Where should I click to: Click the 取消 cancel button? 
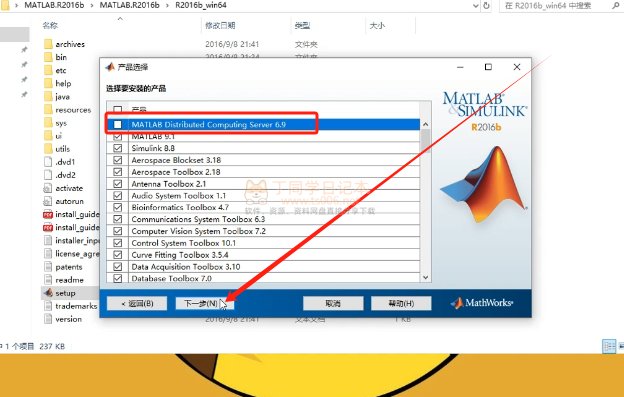tap(333, 304)
